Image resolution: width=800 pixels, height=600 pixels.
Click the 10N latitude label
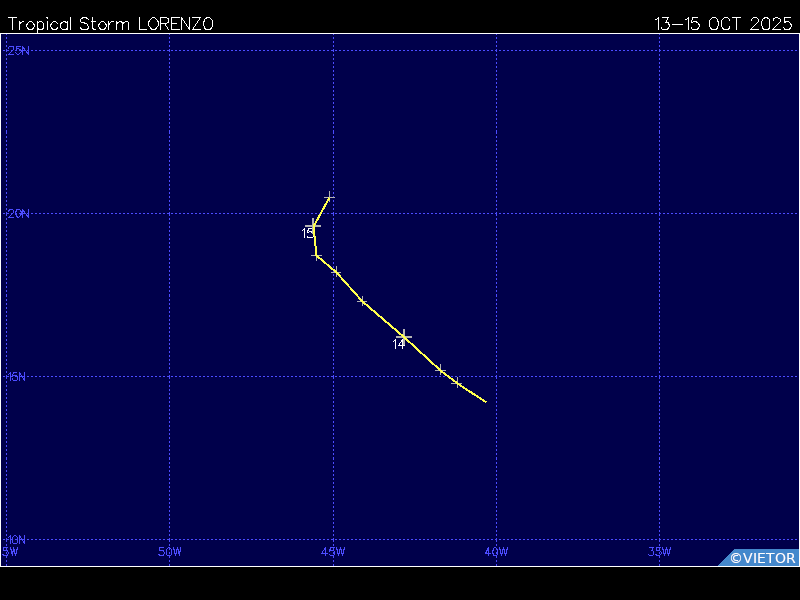tap(18, 540)
